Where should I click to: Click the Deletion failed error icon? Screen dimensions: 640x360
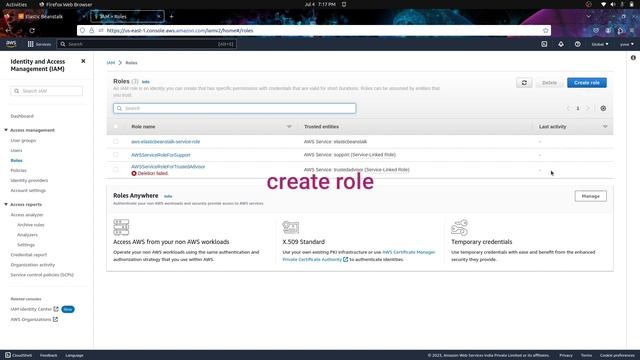(x=134, y=173)
